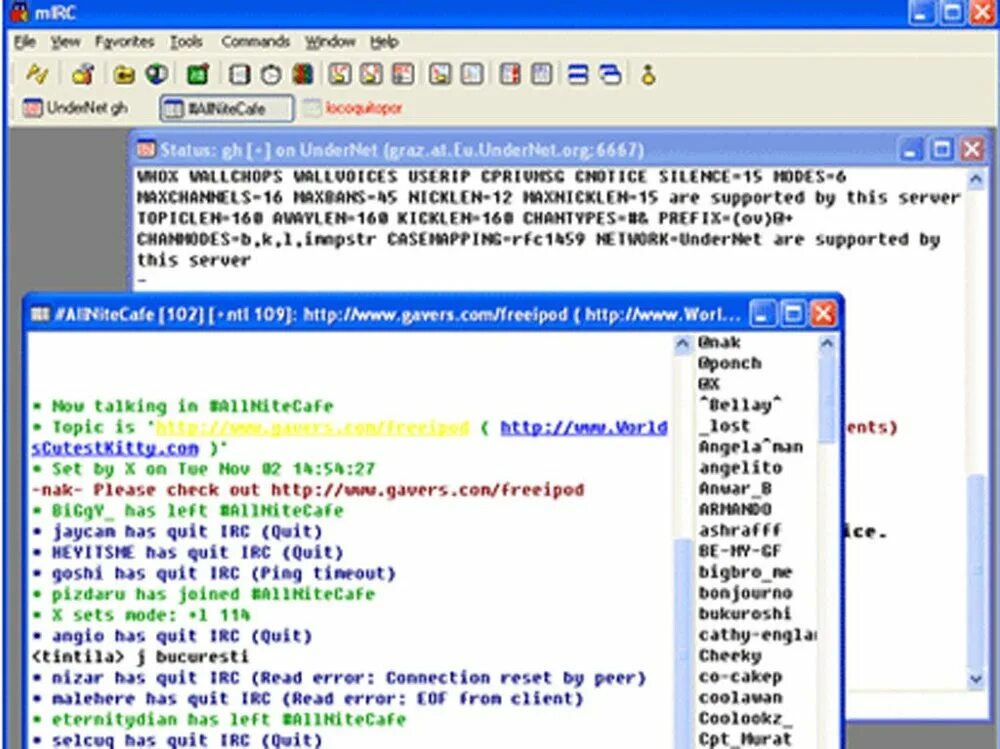Select ashrafff in the nickname list
1000x749 pixels.
[740, 531]
